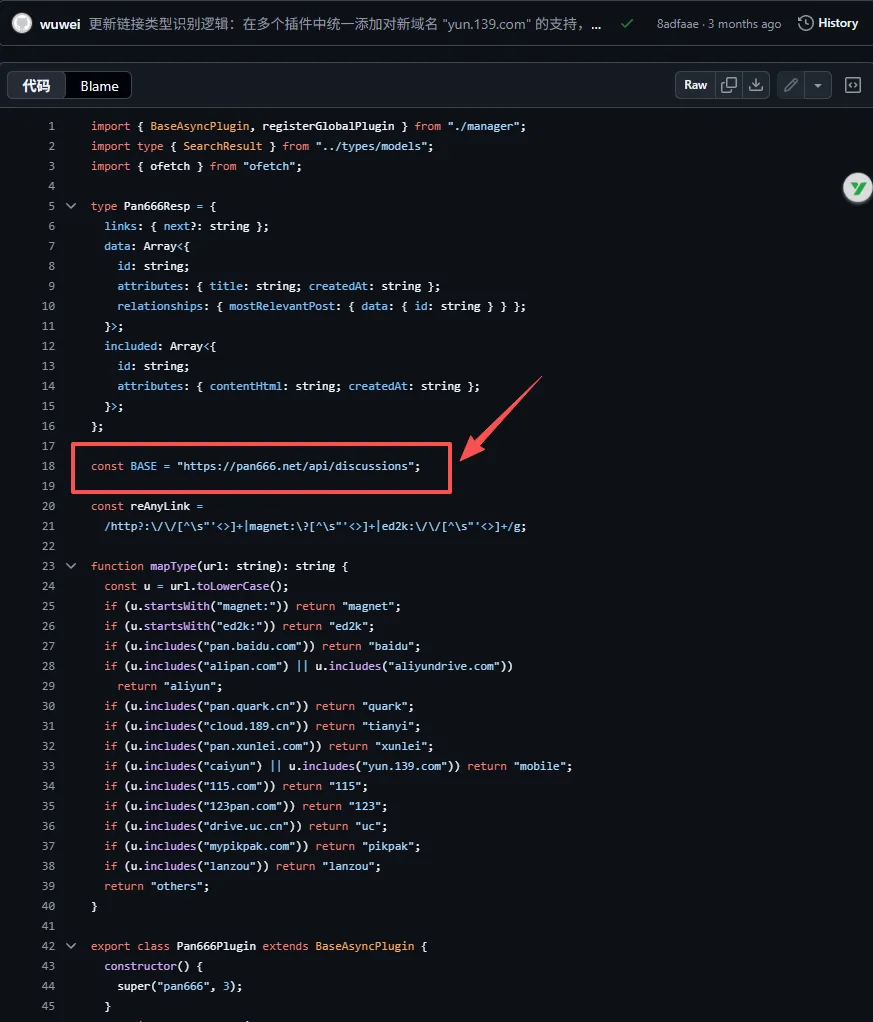Open the commit message about yun.139.com support
This screenshot has width=873, height=1022.
point(336,24)
